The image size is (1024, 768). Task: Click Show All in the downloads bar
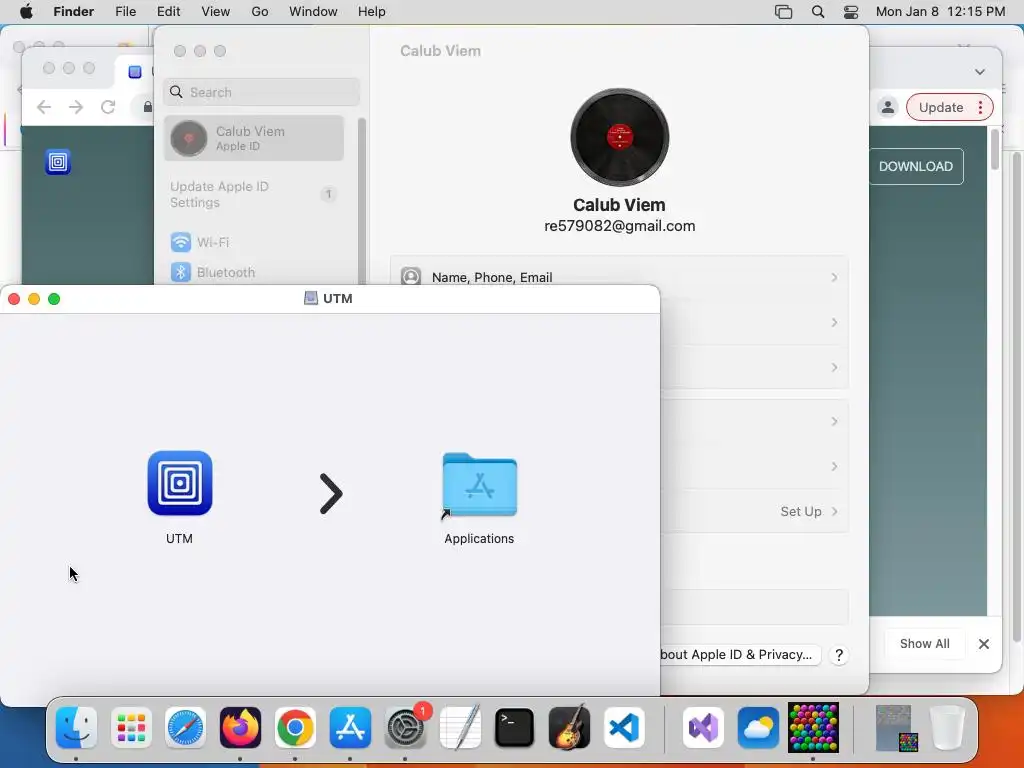[924, 644]
